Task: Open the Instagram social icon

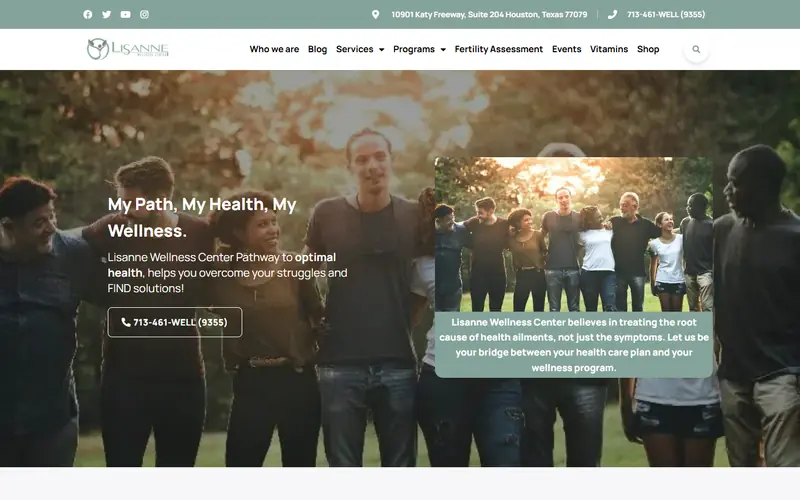Action: [x=144, y=14]
